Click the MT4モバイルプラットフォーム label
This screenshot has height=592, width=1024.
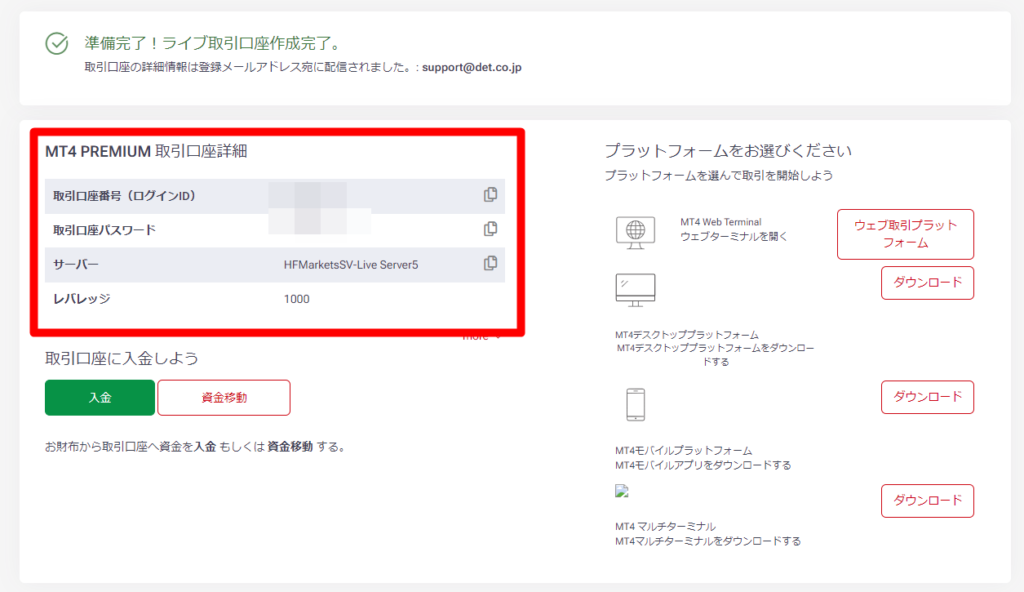coord(684,451)
